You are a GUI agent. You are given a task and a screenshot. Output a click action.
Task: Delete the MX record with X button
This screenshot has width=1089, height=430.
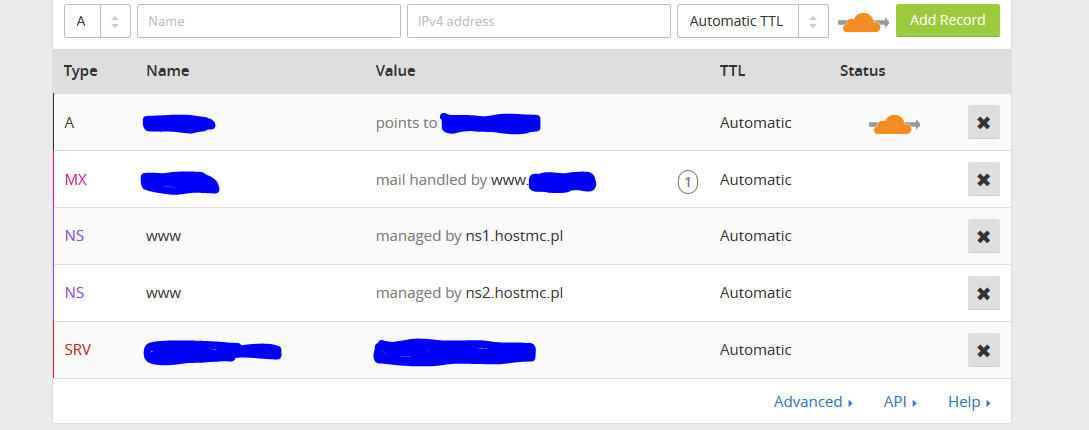pos(983,180)
